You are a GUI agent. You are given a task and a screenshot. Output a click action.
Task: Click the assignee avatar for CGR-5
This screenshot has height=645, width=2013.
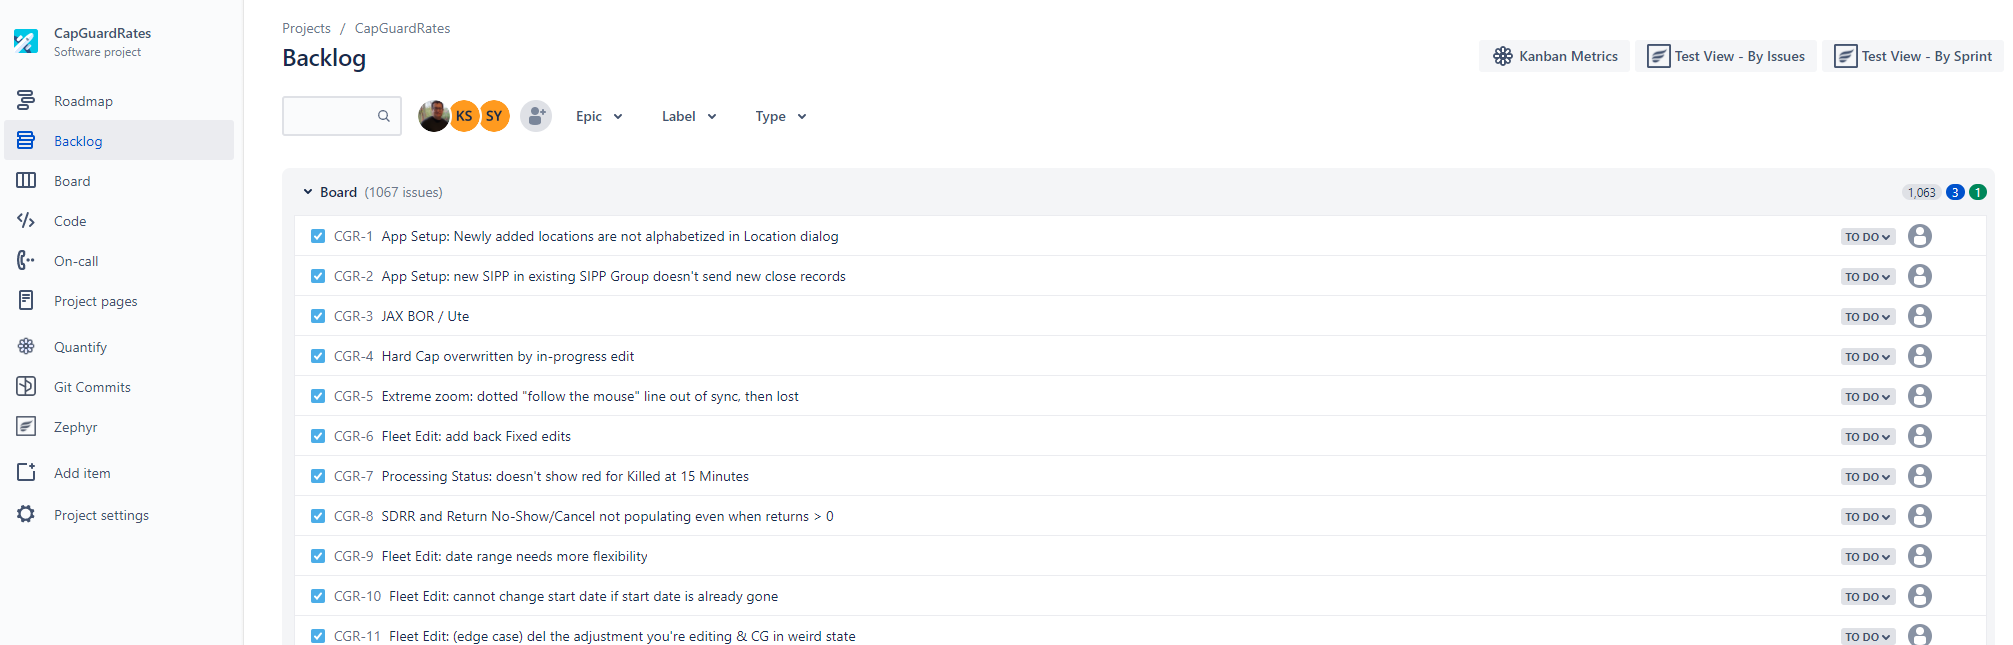pos(1919,396)
